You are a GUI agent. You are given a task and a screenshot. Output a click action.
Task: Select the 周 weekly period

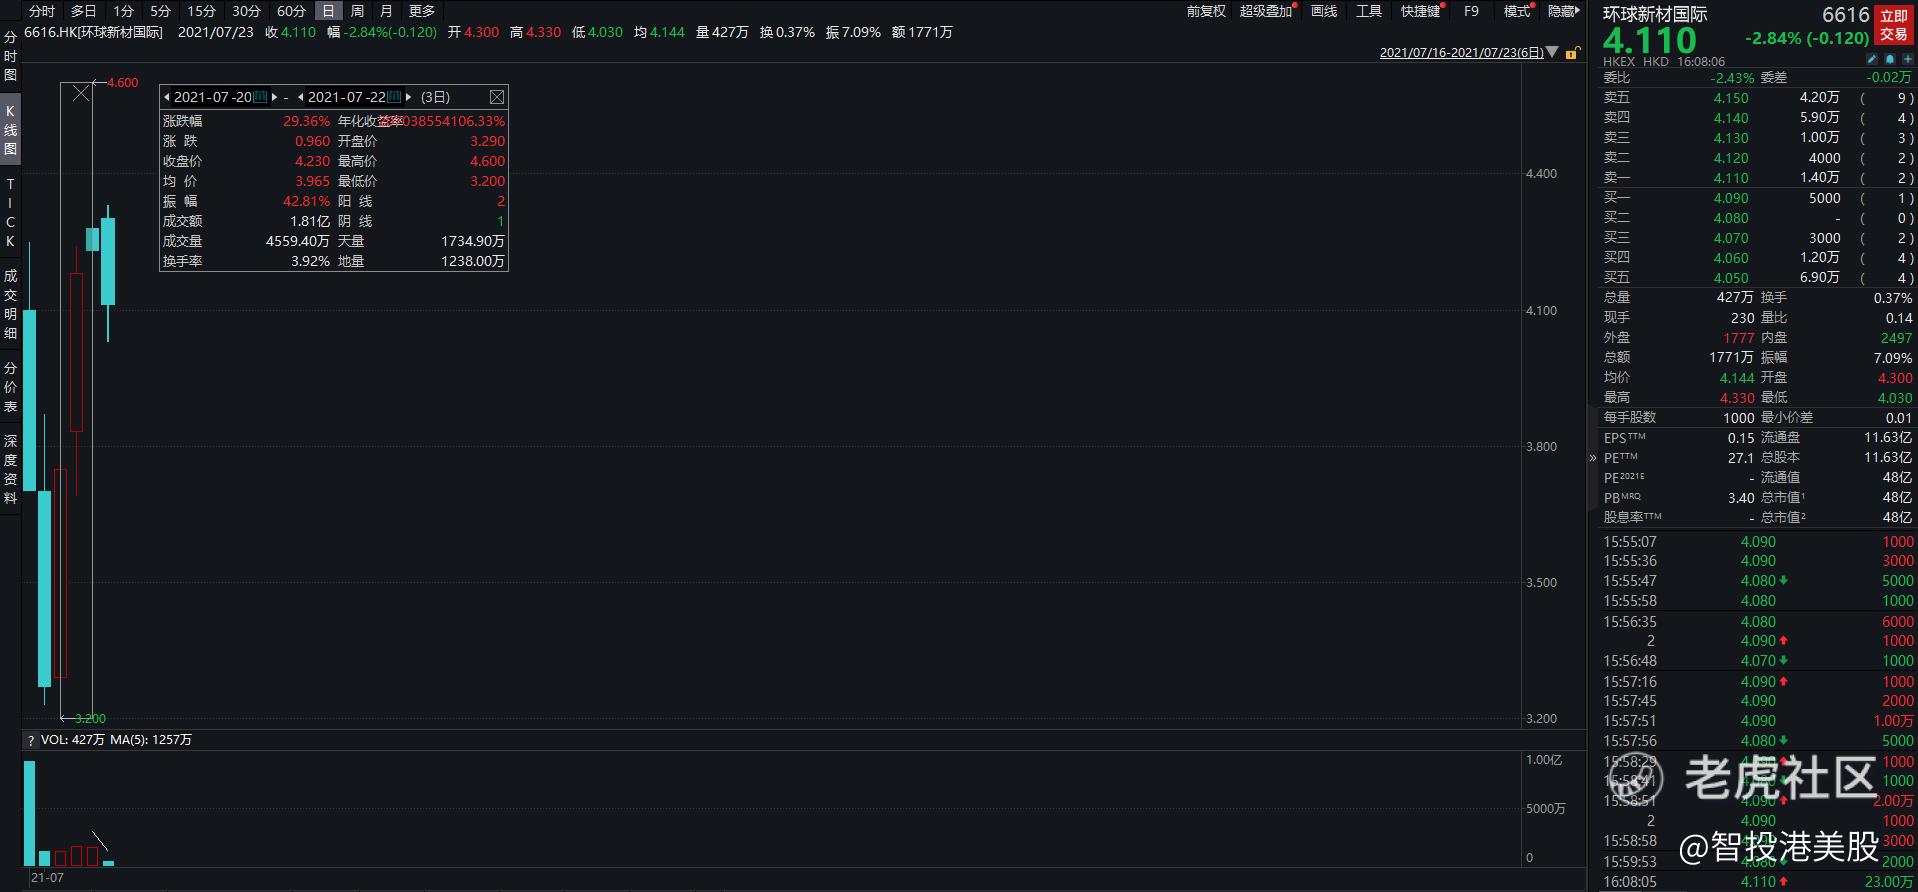pos(357,11)
